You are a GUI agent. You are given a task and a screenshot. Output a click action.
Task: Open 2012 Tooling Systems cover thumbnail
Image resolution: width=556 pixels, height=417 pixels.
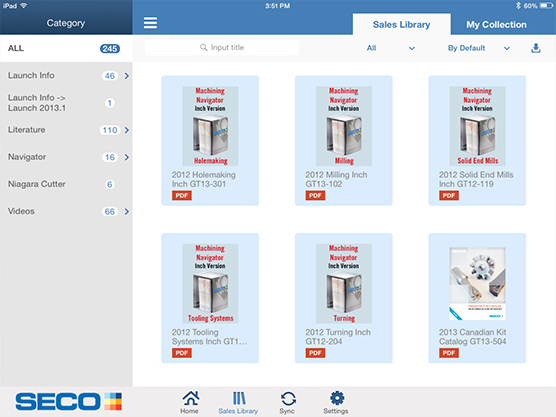coord(210,283)
